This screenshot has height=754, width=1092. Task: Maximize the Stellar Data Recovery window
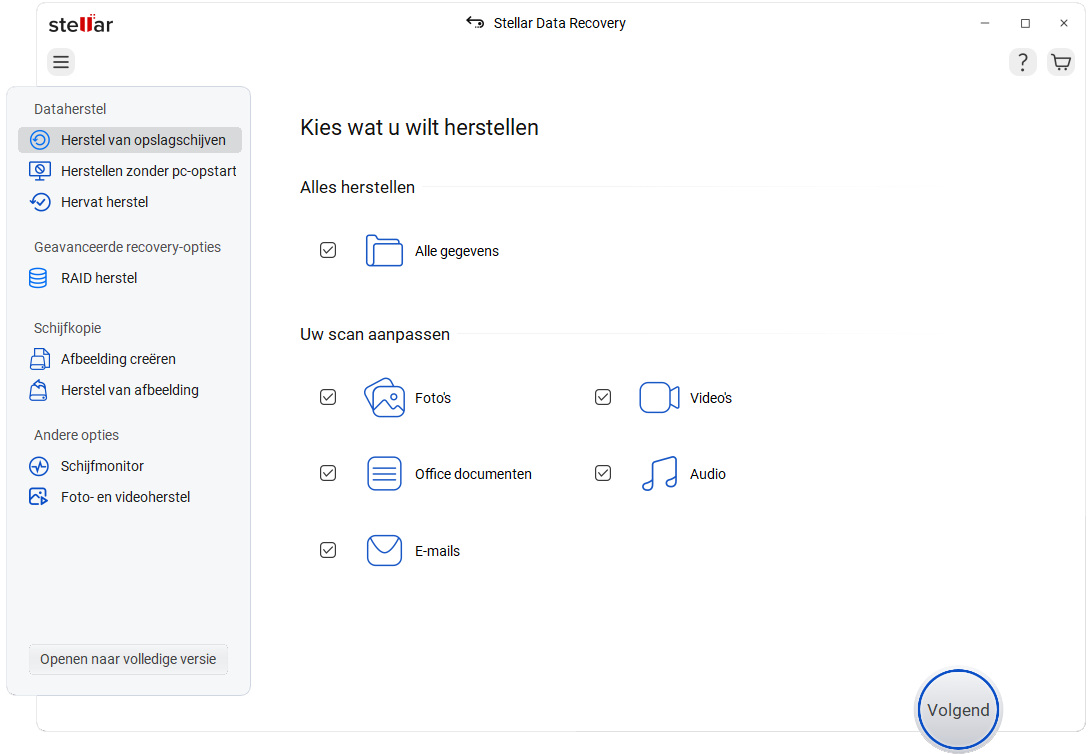[x=1025, y=23]
